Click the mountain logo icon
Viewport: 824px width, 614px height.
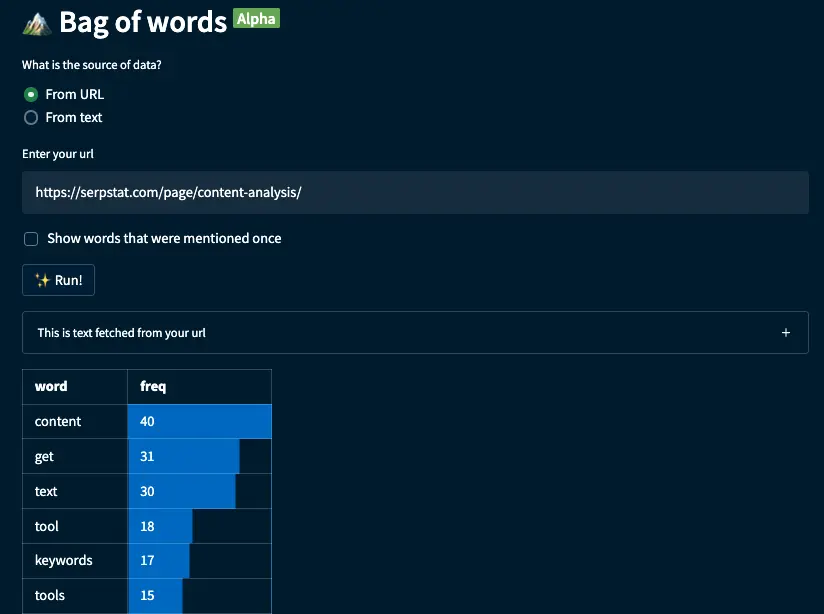(37, 24)
